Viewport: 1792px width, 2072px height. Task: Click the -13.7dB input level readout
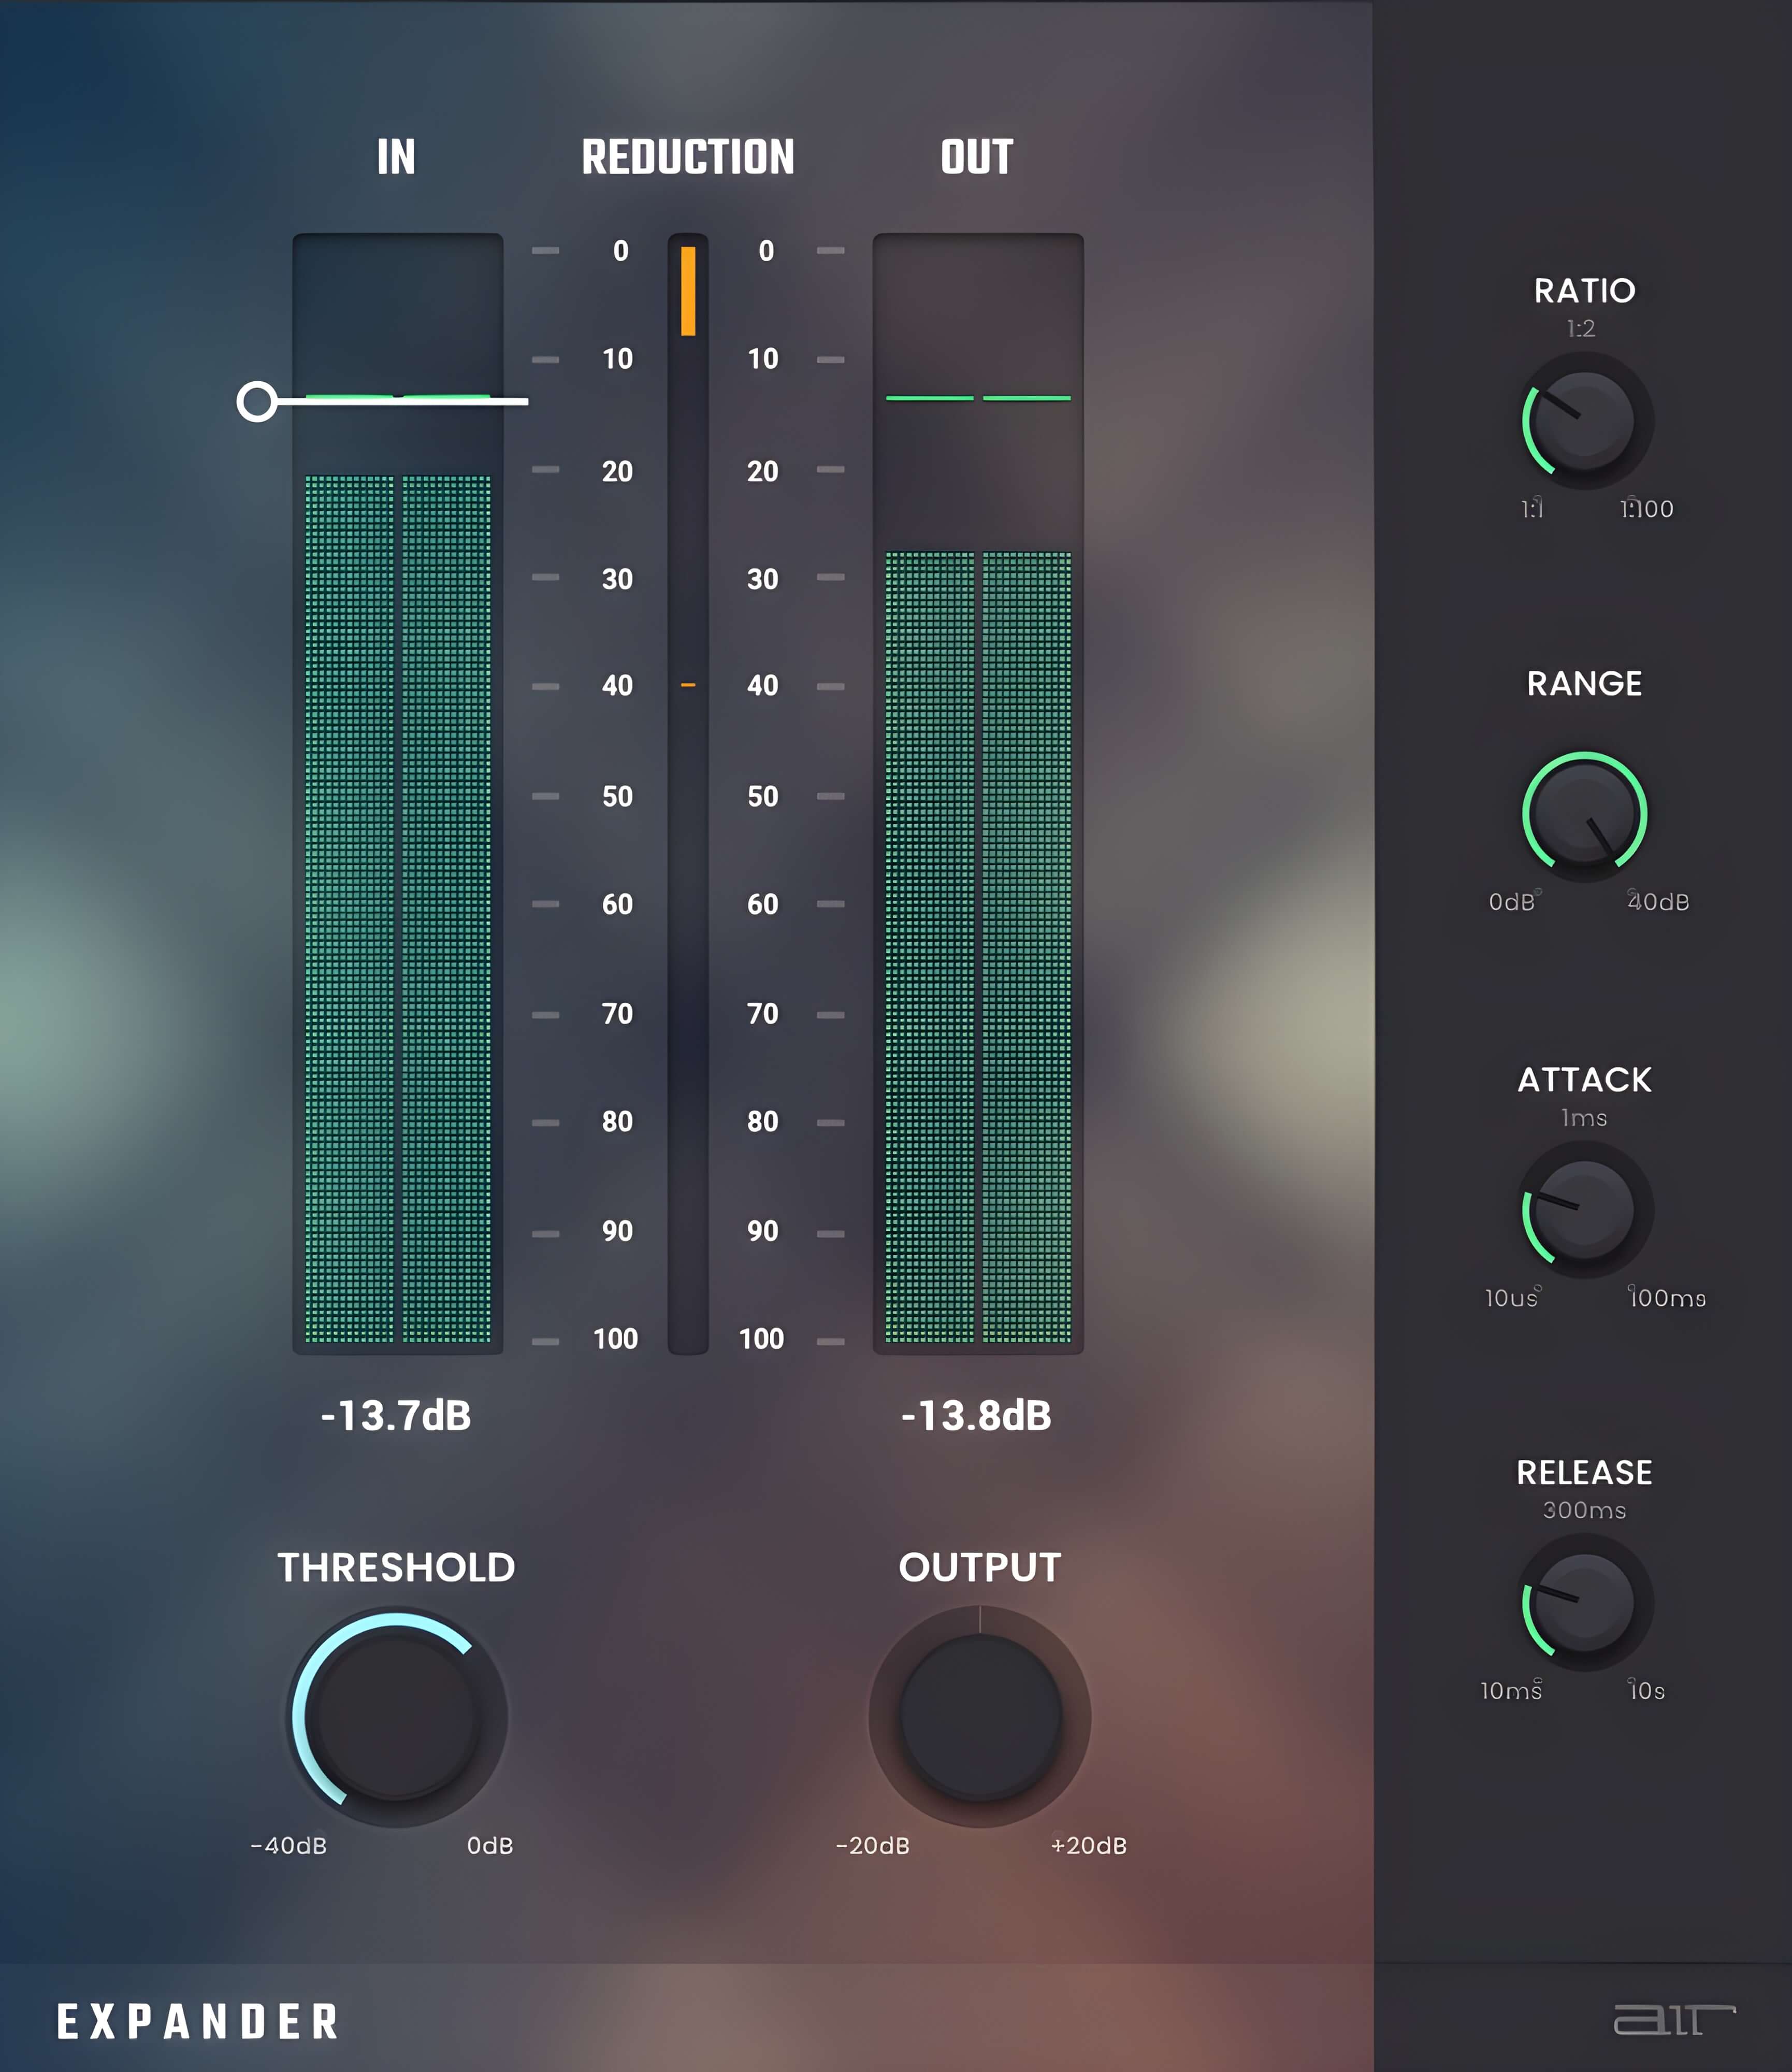pyautogui.click(x=396, y=1415)
